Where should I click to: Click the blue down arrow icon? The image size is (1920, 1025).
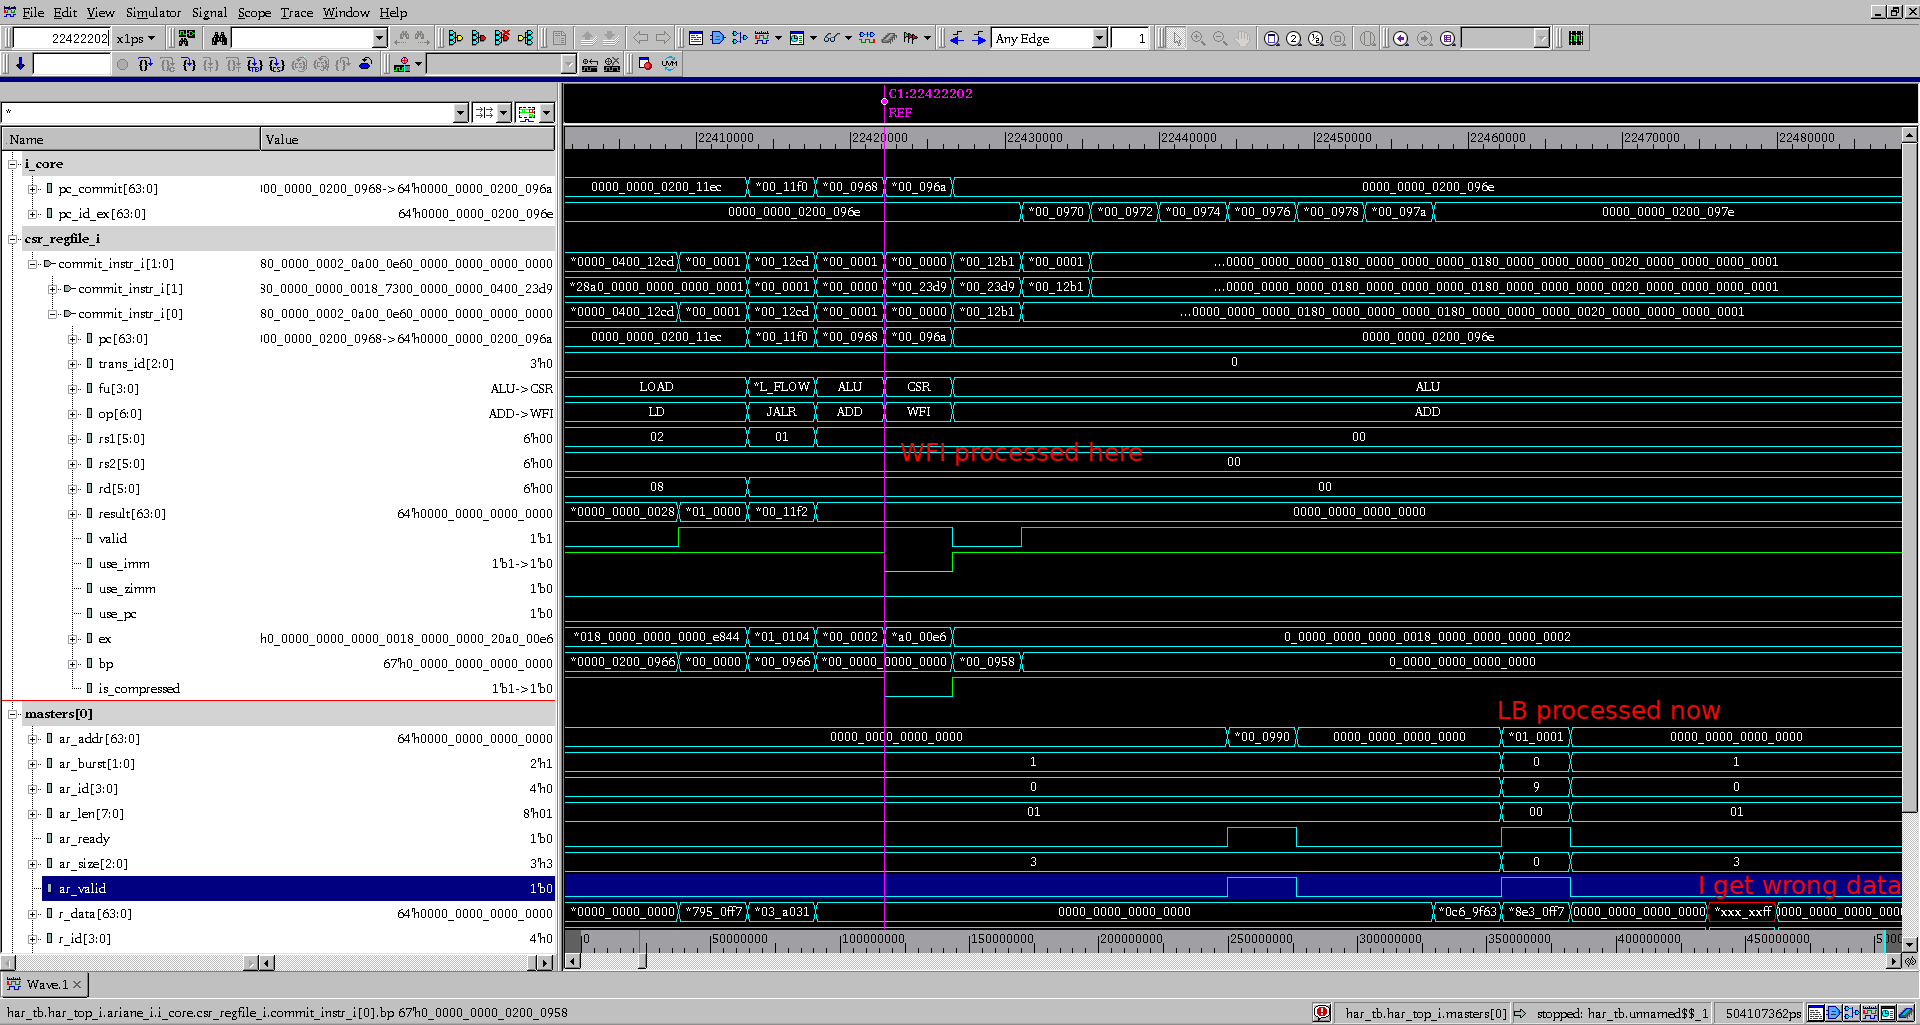point(20,64)
